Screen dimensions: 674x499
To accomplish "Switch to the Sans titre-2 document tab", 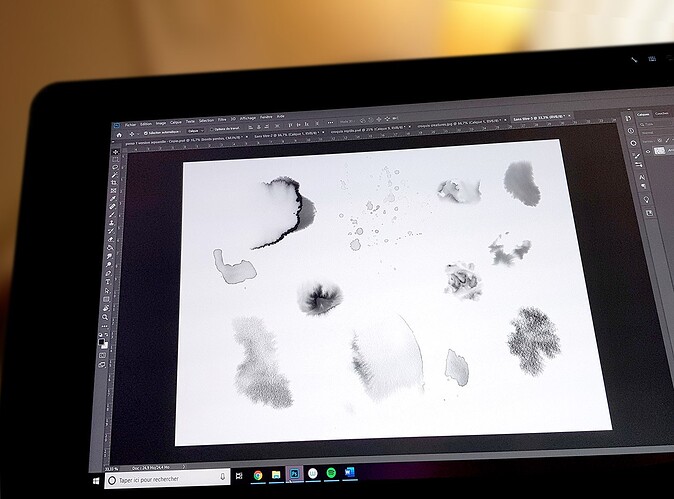I will click(287, 135).
